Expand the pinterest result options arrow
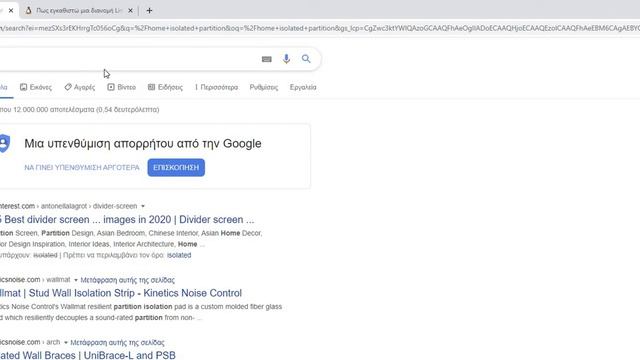This screenshot has width=640, height=360. pos(143,206)
